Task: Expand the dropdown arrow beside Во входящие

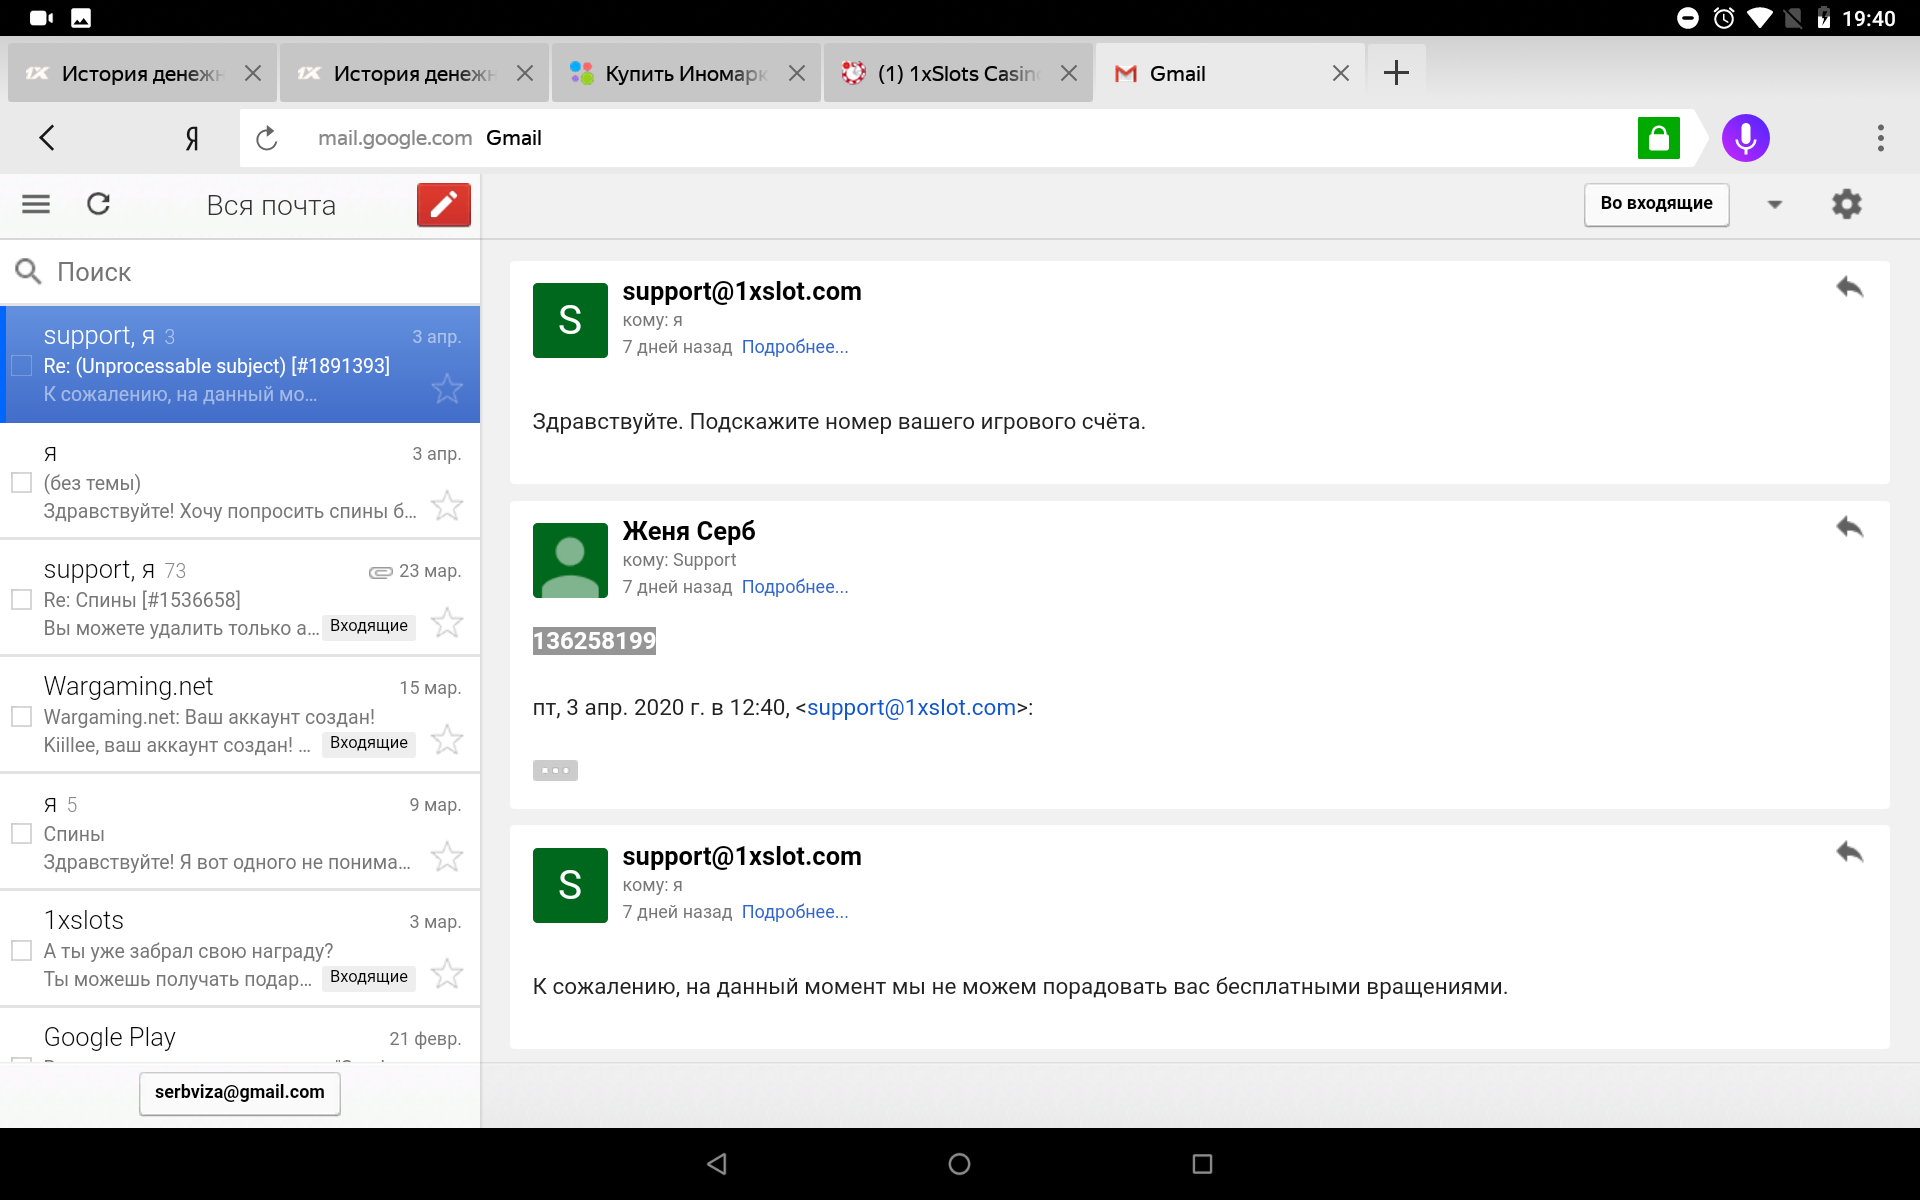Action: [x=1774, y=204]
